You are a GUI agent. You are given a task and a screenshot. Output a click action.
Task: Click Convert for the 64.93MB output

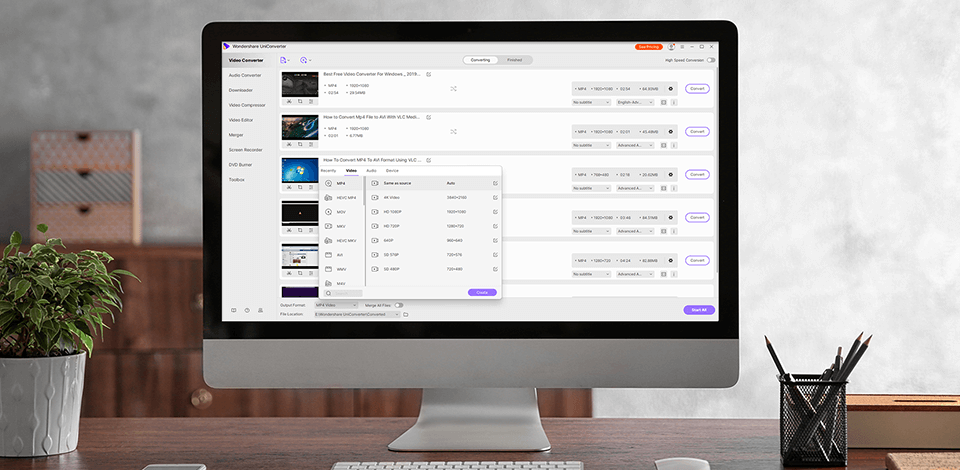(x=697, y=89)
